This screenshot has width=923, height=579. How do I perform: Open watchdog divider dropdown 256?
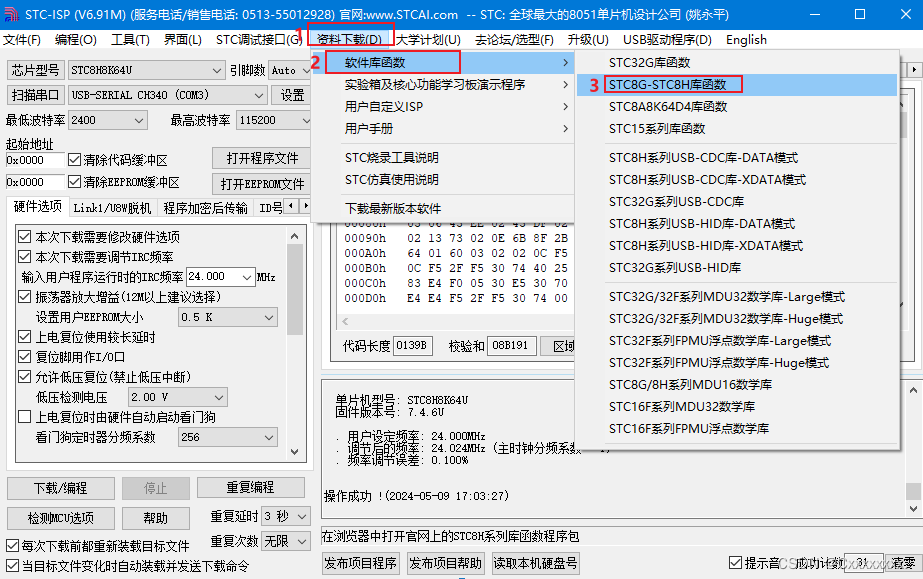(228, 437)
